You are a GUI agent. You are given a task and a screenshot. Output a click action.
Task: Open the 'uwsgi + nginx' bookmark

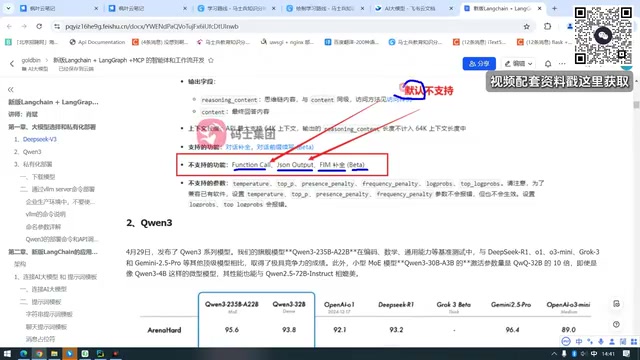pos(287,42)
